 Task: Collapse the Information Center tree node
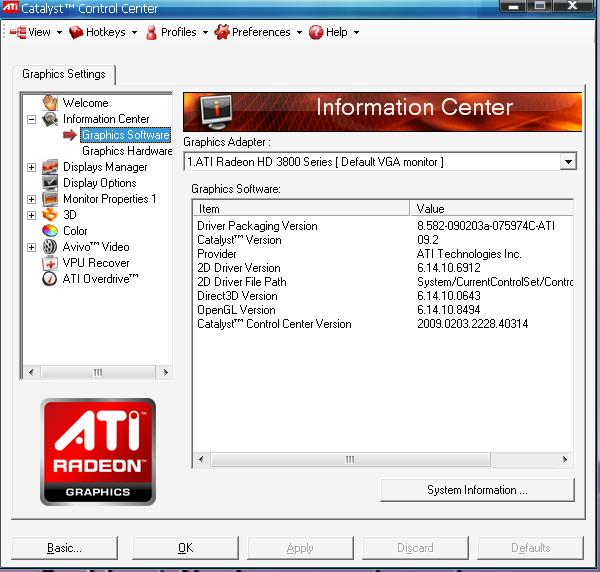tap(32, 119)
